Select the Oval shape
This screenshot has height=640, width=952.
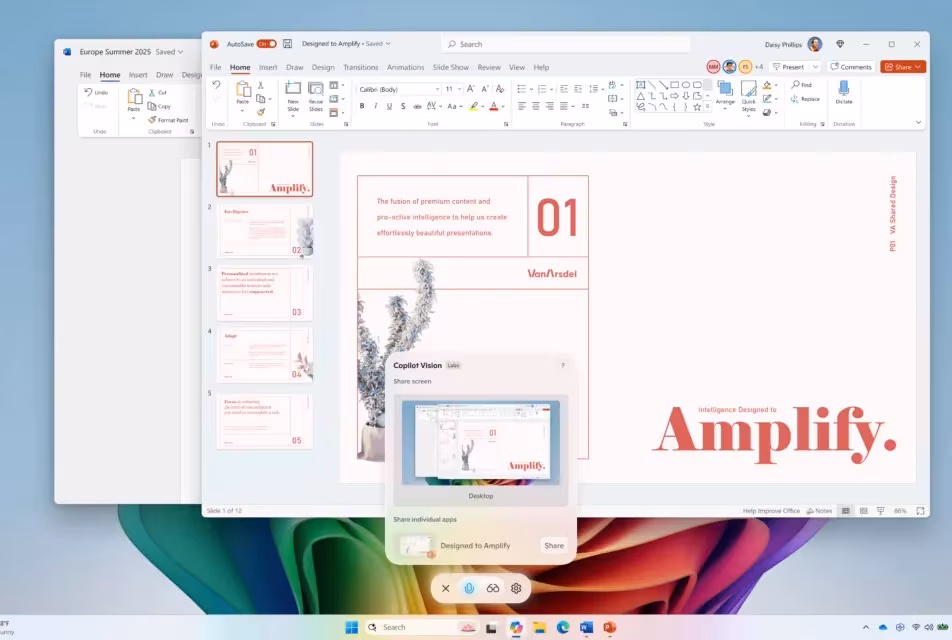[685, 85]
